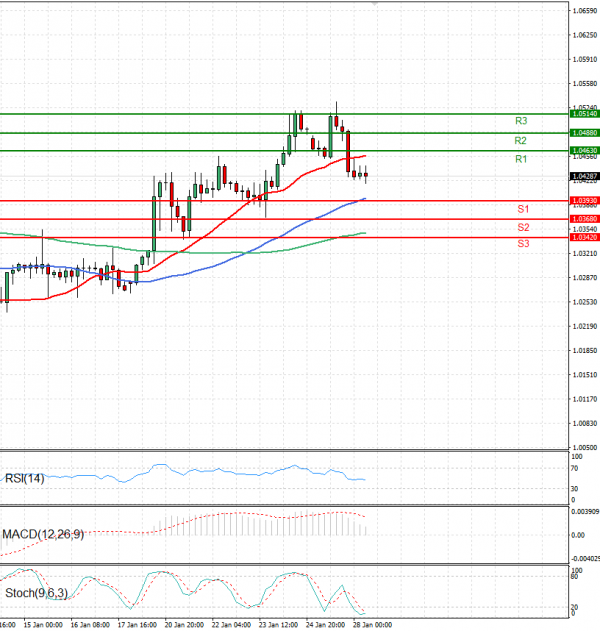Click the 1.02530 price axis value

click(x=585, y=302)
